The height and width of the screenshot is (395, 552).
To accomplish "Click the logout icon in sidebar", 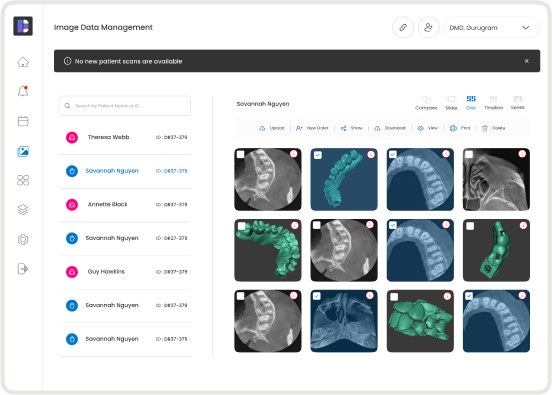I will click(23, 269).
